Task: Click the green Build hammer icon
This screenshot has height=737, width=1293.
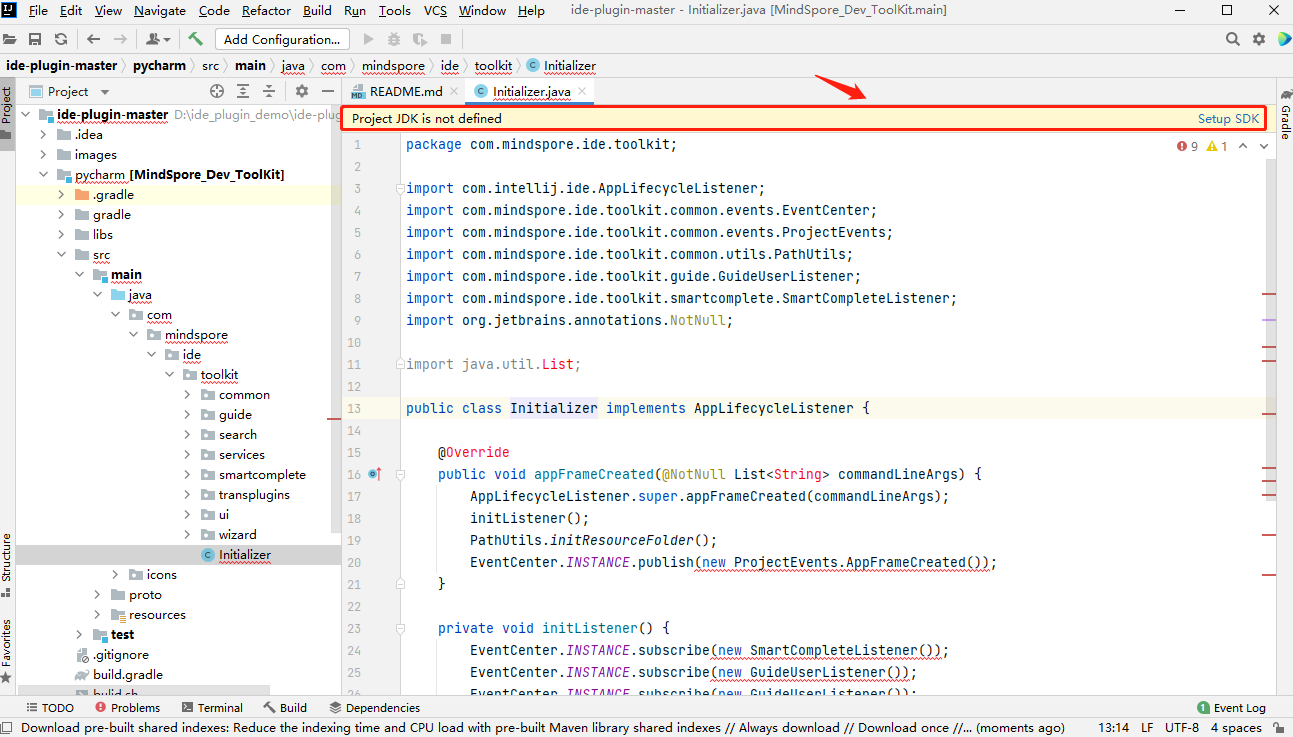Action: [195, 39]
